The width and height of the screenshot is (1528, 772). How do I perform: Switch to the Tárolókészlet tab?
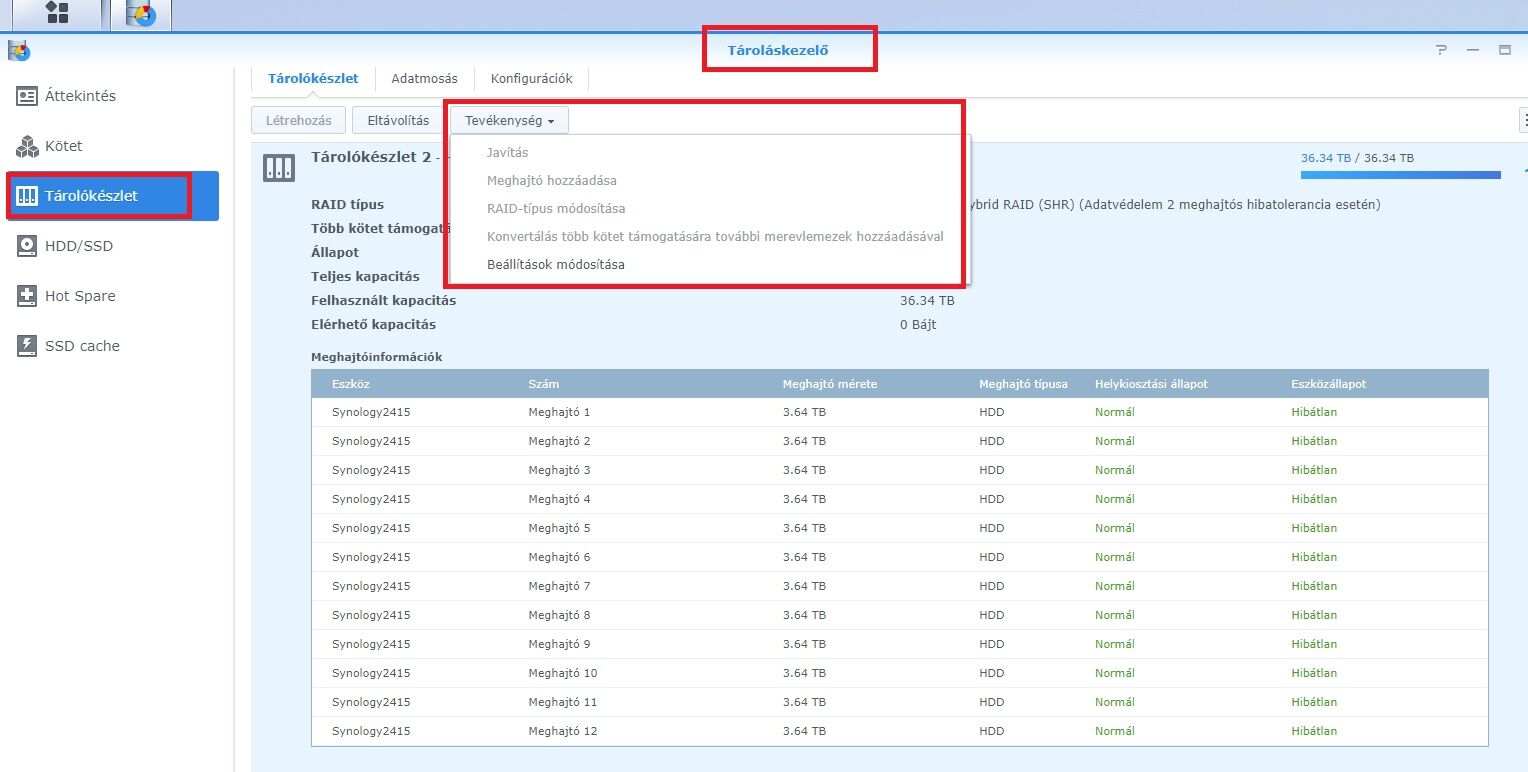(x=313, y=79)
